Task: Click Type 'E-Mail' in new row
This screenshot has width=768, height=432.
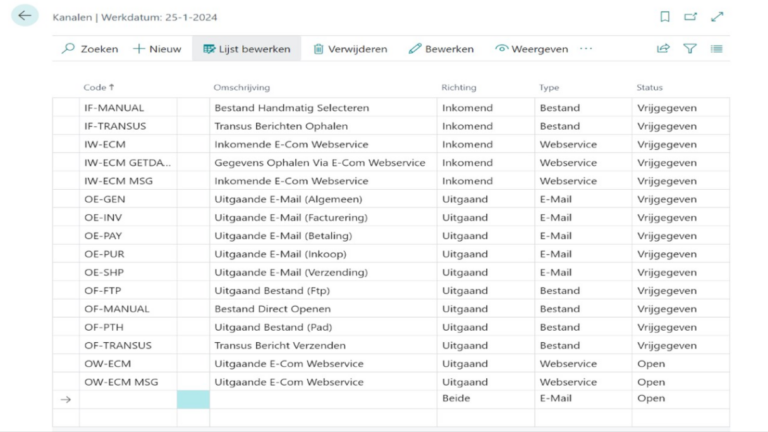Action: pyautogui.click(x=555, y=398)
